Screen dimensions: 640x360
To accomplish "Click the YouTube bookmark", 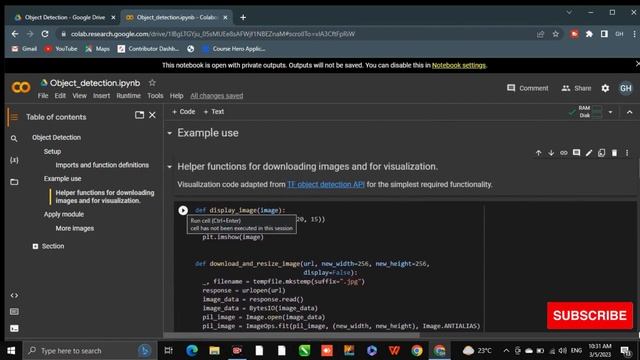I will pyautogui.click(x=61, y=49).
